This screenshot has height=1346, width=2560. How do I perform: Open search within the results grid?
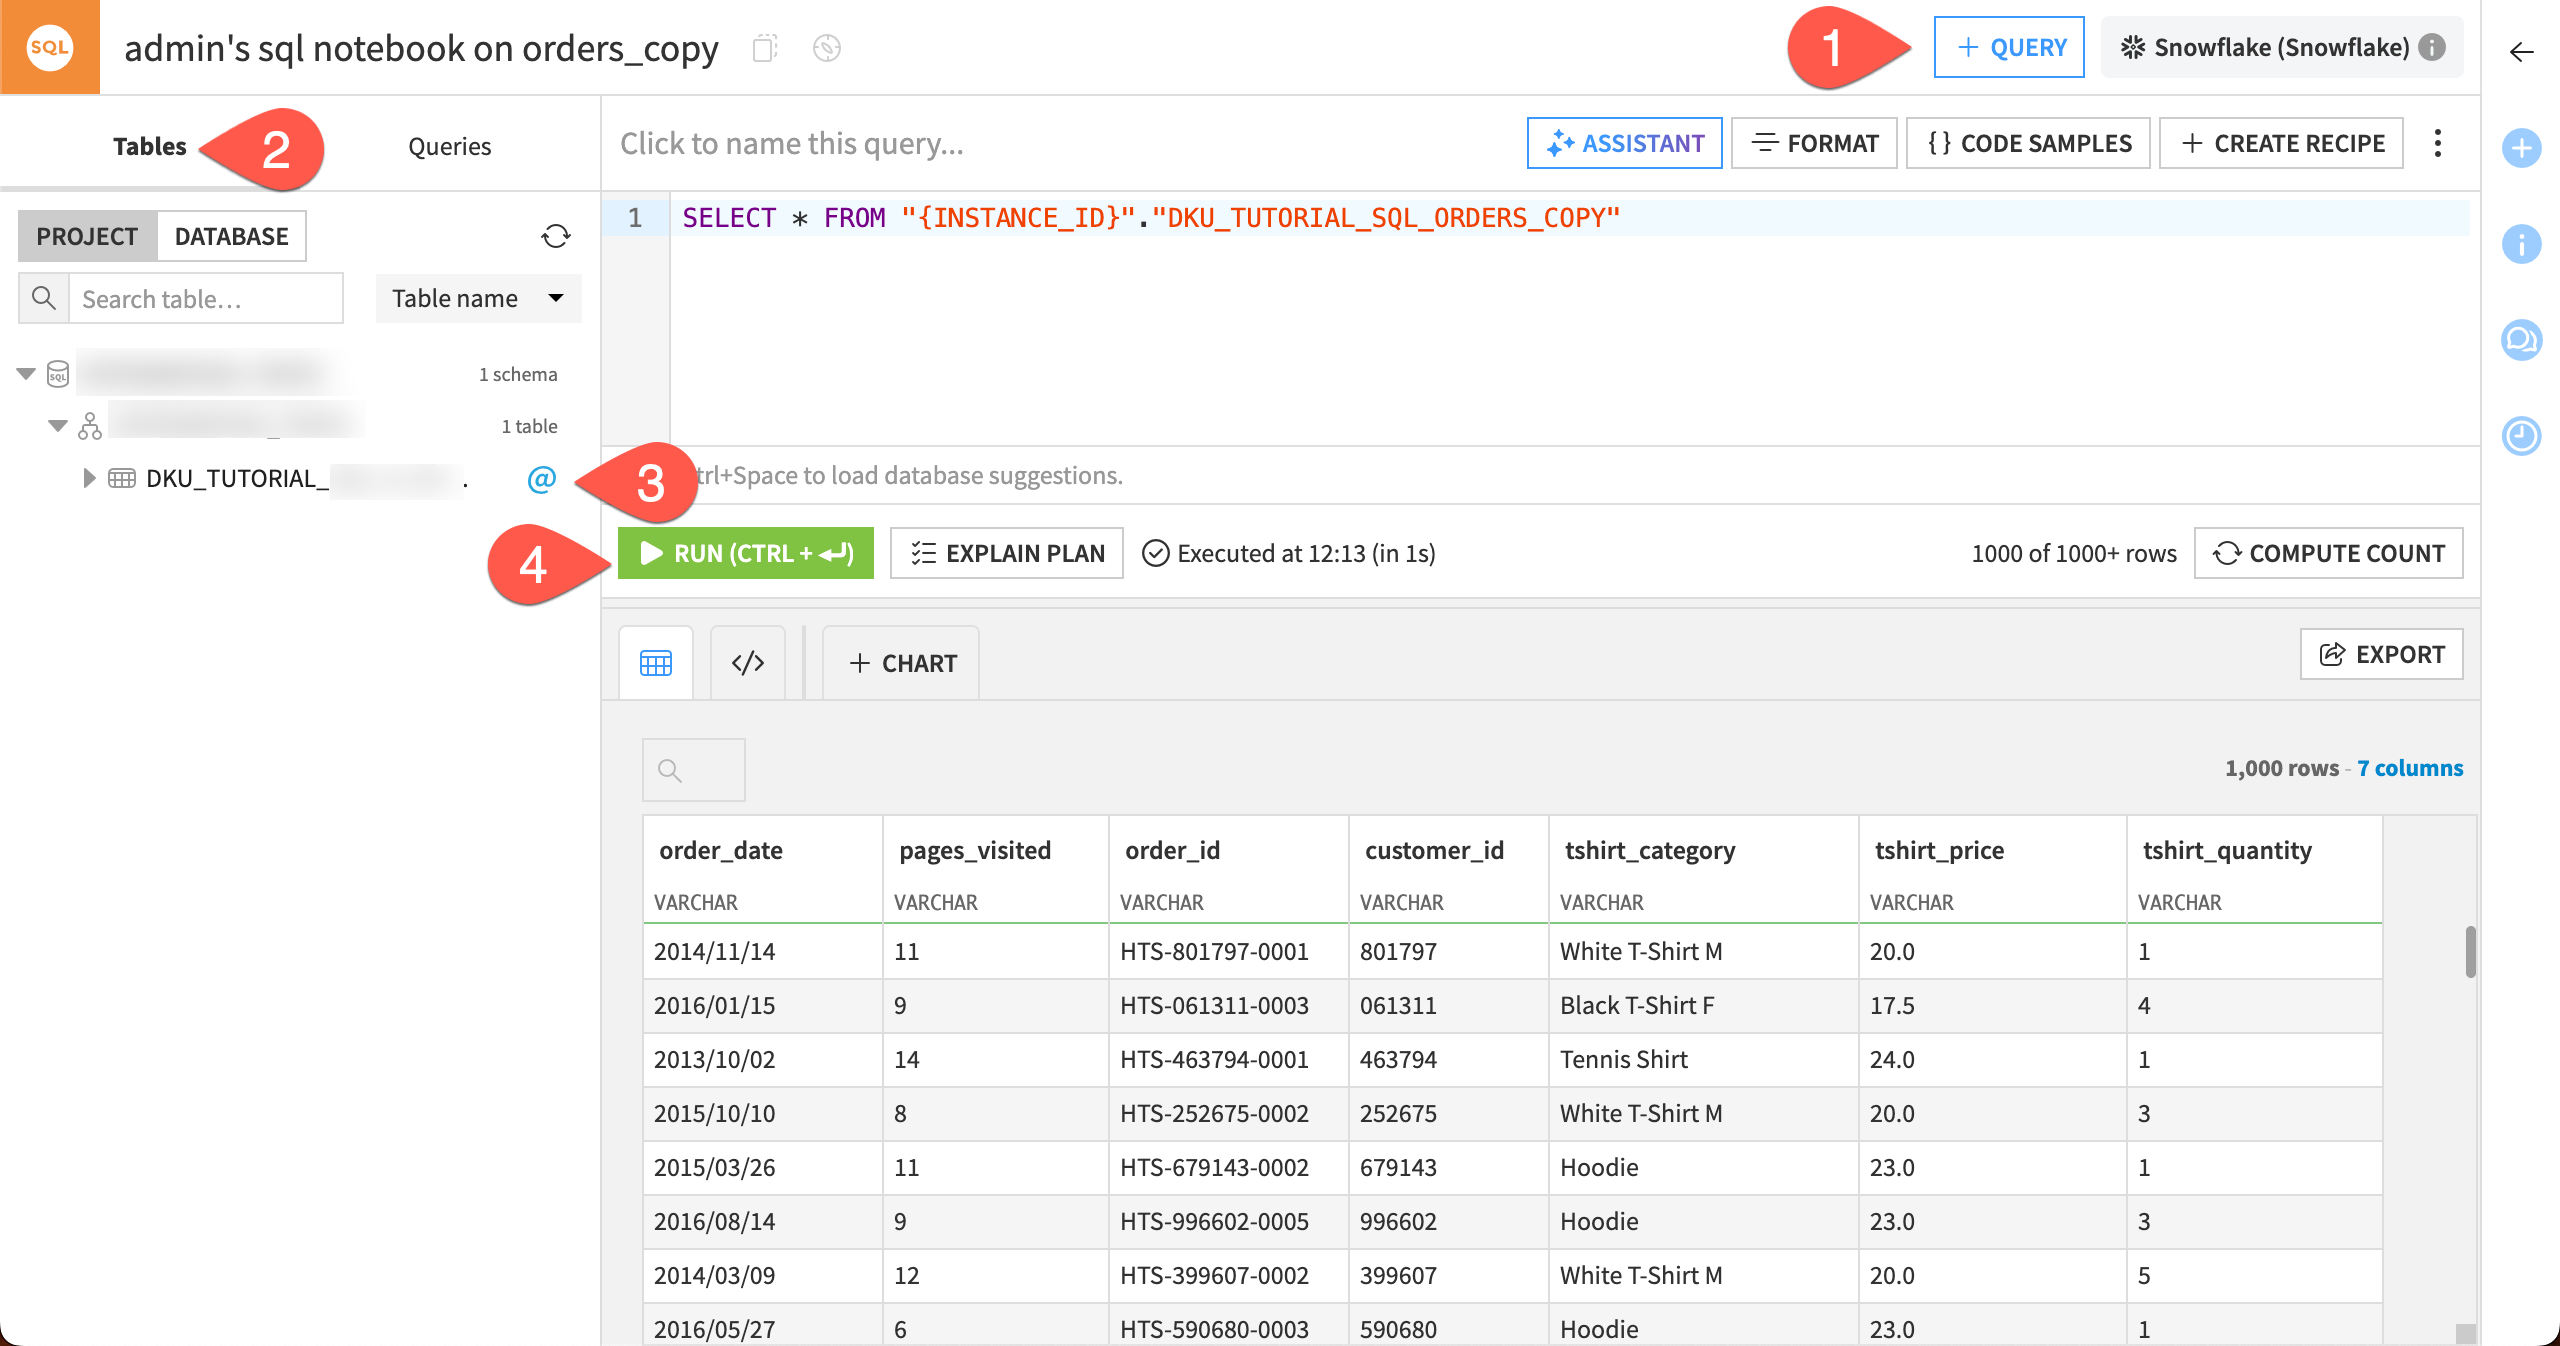tap(692, 769)
